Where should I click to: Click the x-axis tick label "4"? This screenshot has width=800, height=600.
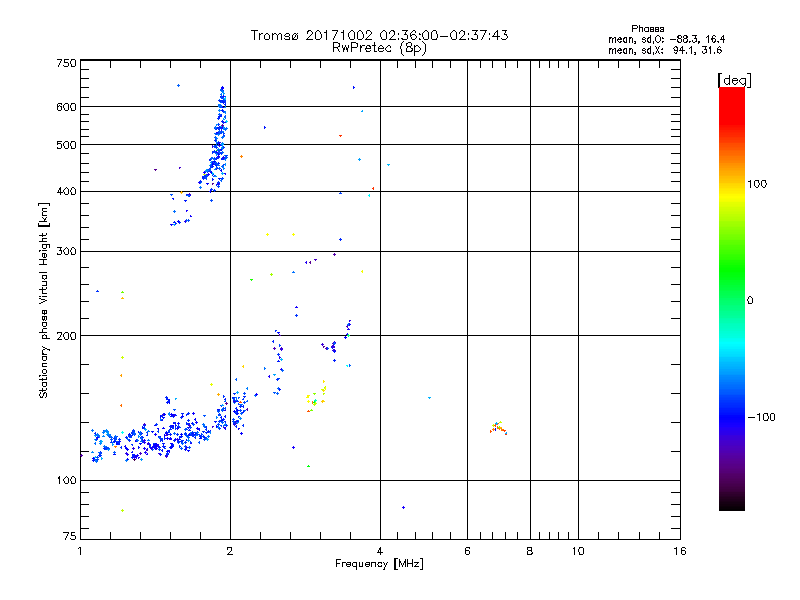click(x=380, y=551)
